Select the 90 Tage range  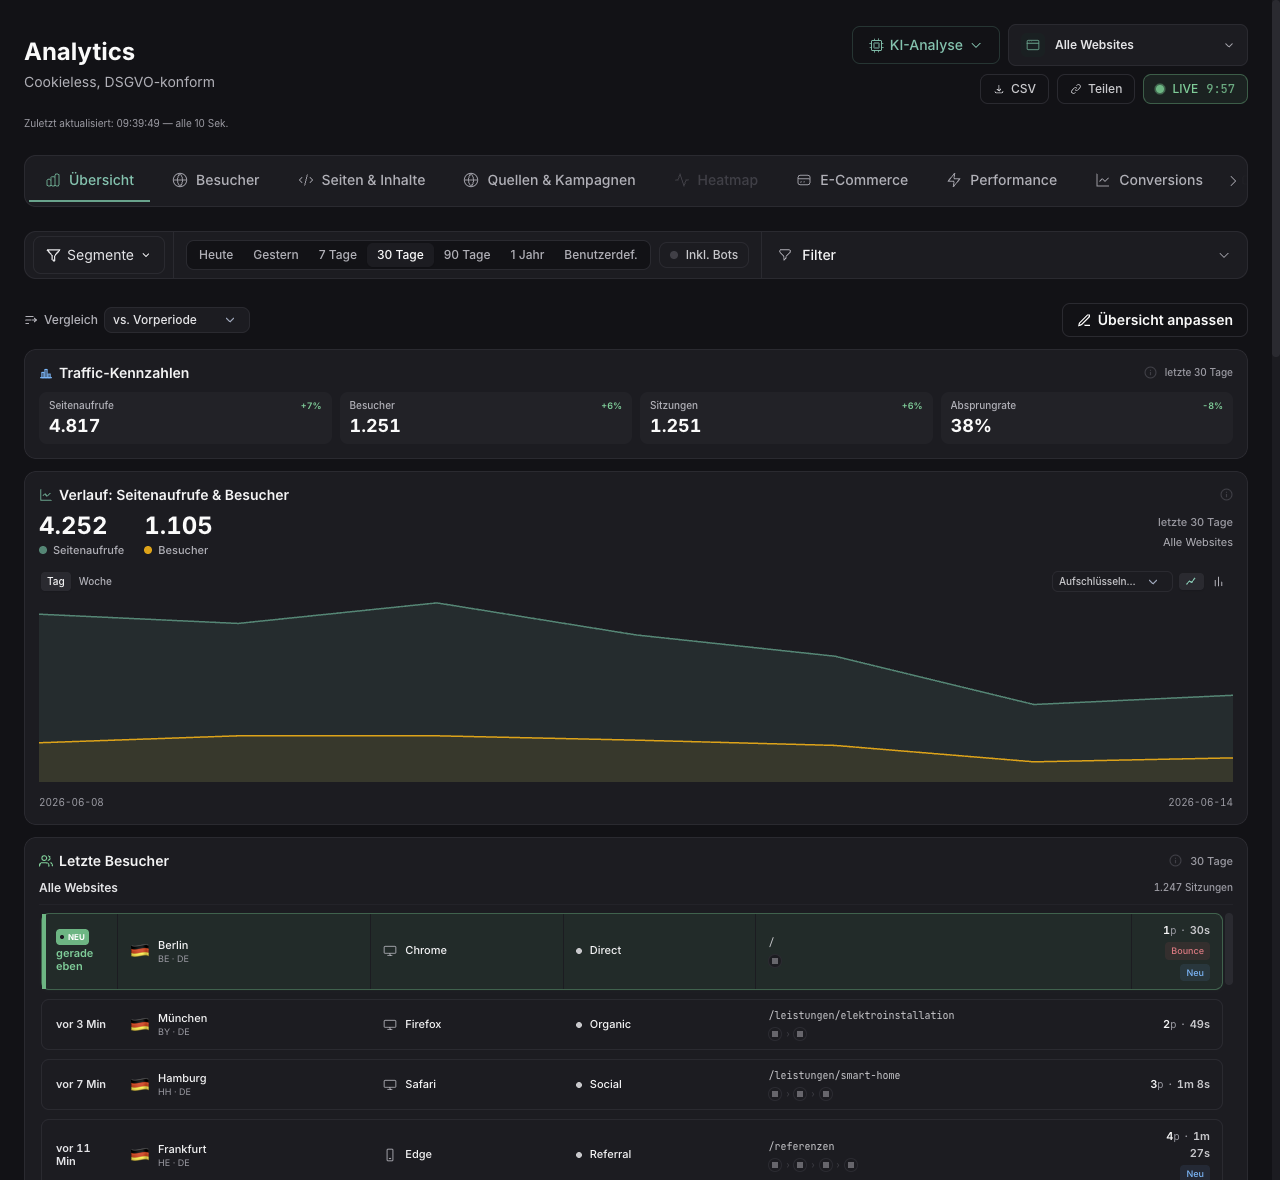(467, 255)
